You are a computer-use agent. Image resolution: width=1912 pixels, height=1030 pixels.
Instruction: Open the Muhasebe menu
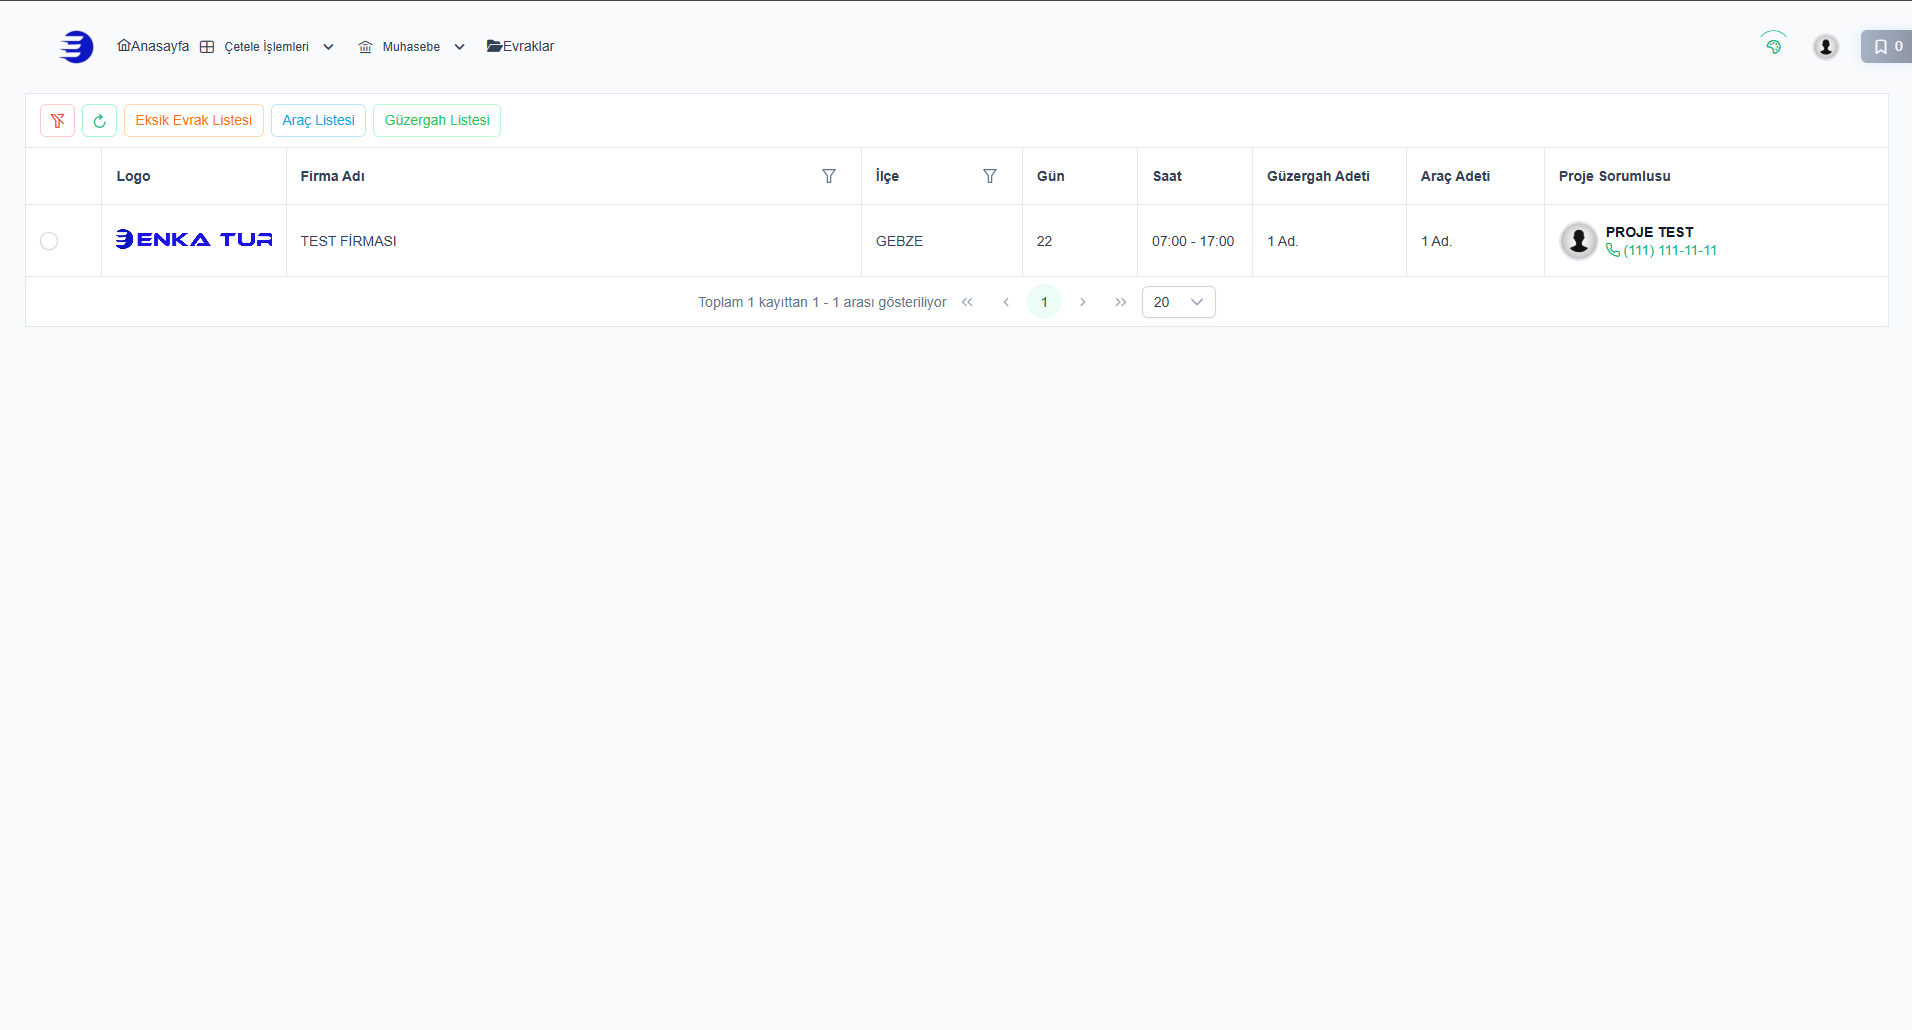[411, 47]
